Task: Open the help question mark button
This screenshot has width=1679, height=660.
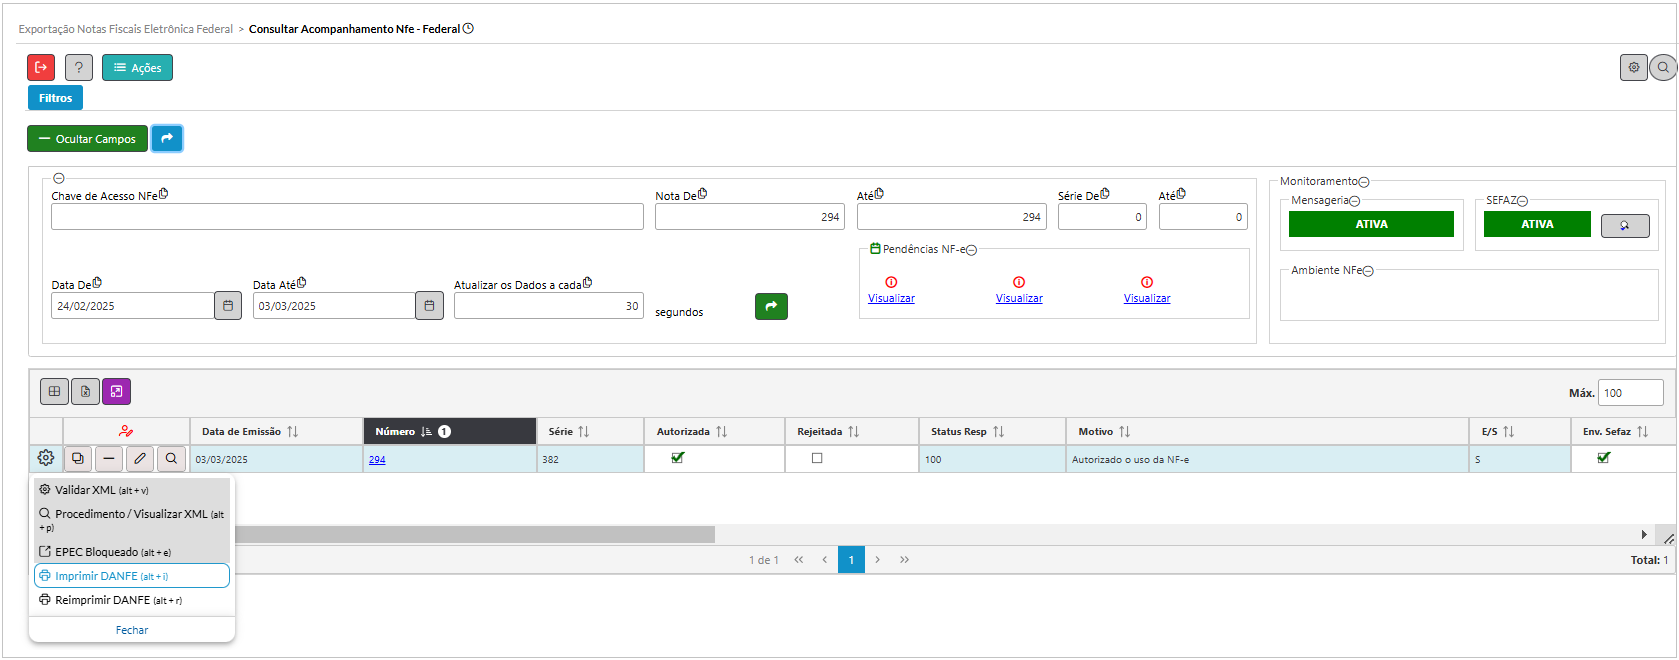Action: click(79, 68)
